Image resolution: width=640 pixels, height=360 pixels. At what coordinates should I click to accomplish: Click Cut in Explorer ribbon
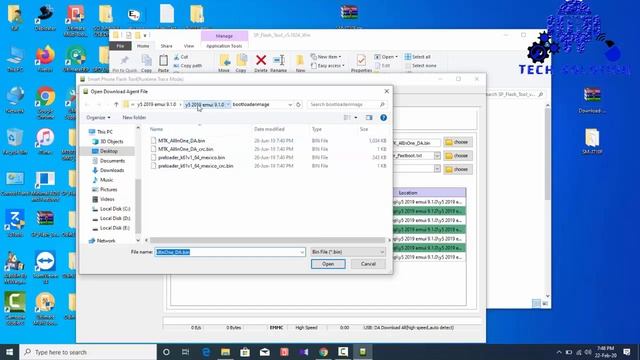(181, 57)
